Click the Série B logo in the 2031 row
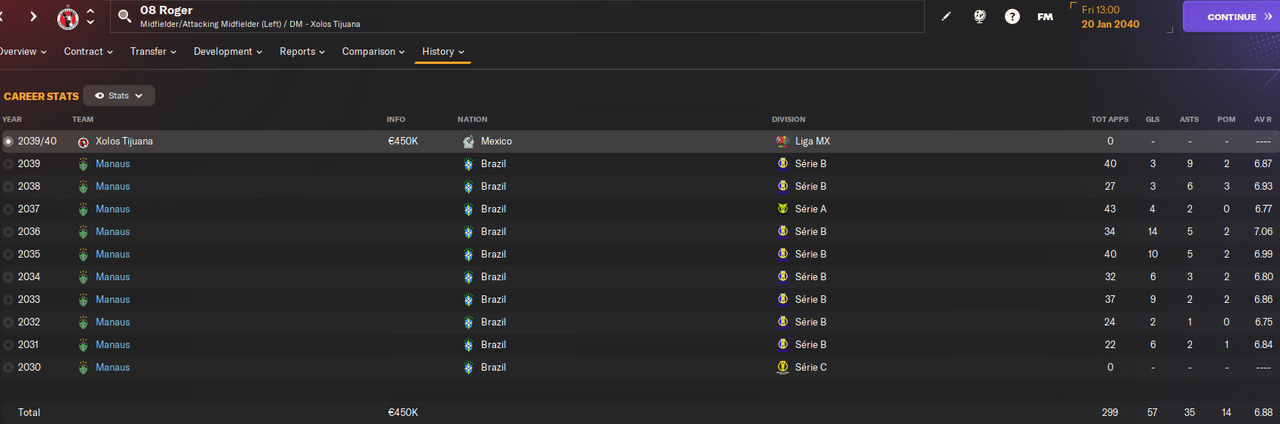This screenshot has height=424, width=1280. click(782, 345)
